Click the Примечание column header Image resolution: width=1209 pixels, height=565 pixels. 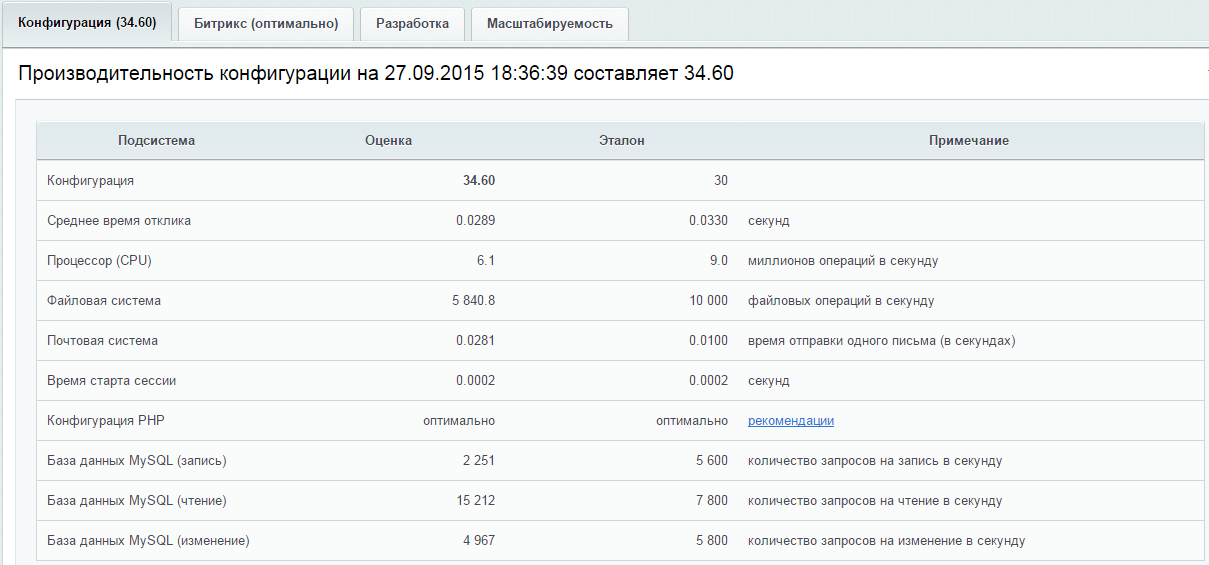click(x=968, y=141)
